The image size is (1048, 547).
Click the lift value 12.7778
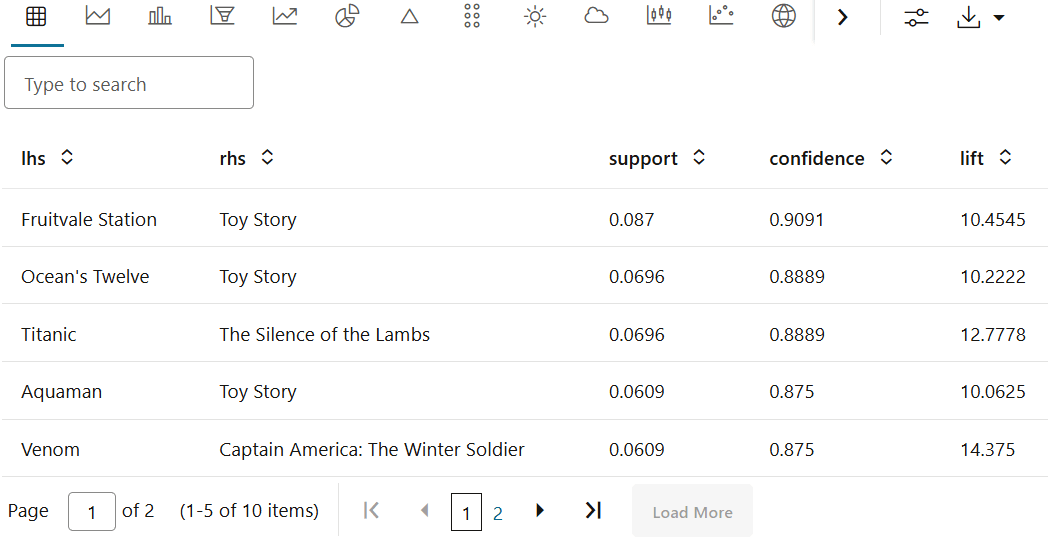tap(993, 334)
